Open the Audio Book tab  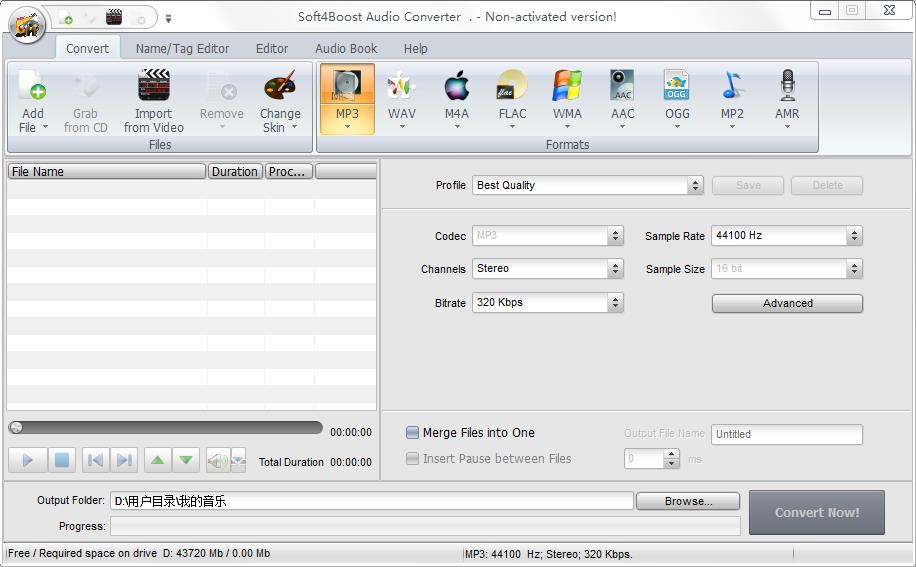[x=346, y=48]
